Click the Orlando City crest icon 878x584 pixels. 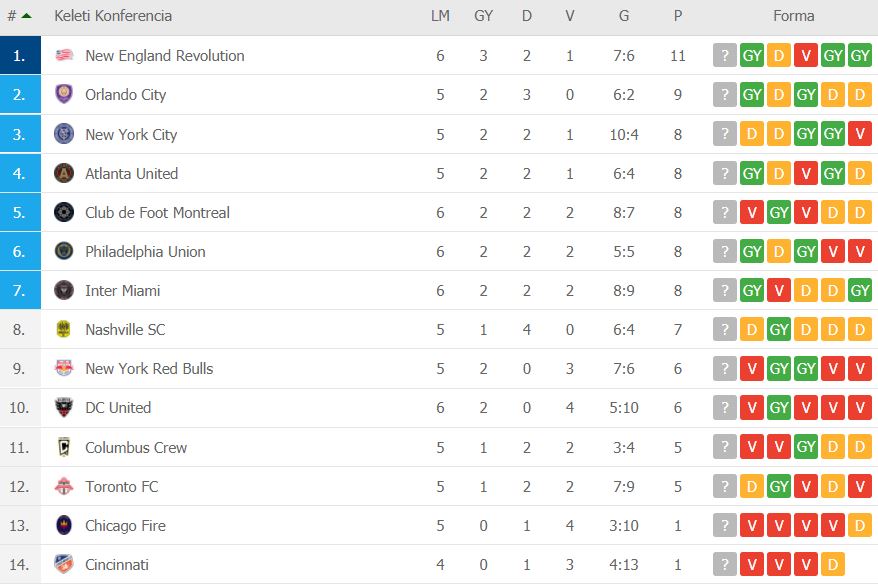click(64, 94)
